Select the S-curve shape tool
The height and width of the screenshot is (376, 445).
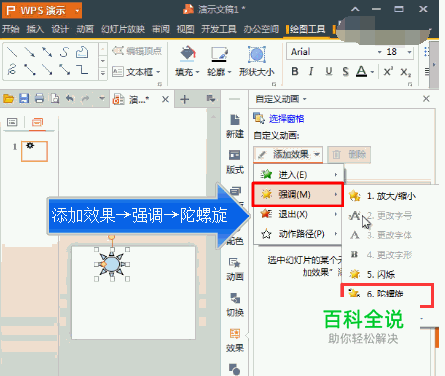click(x=64, y=52)
